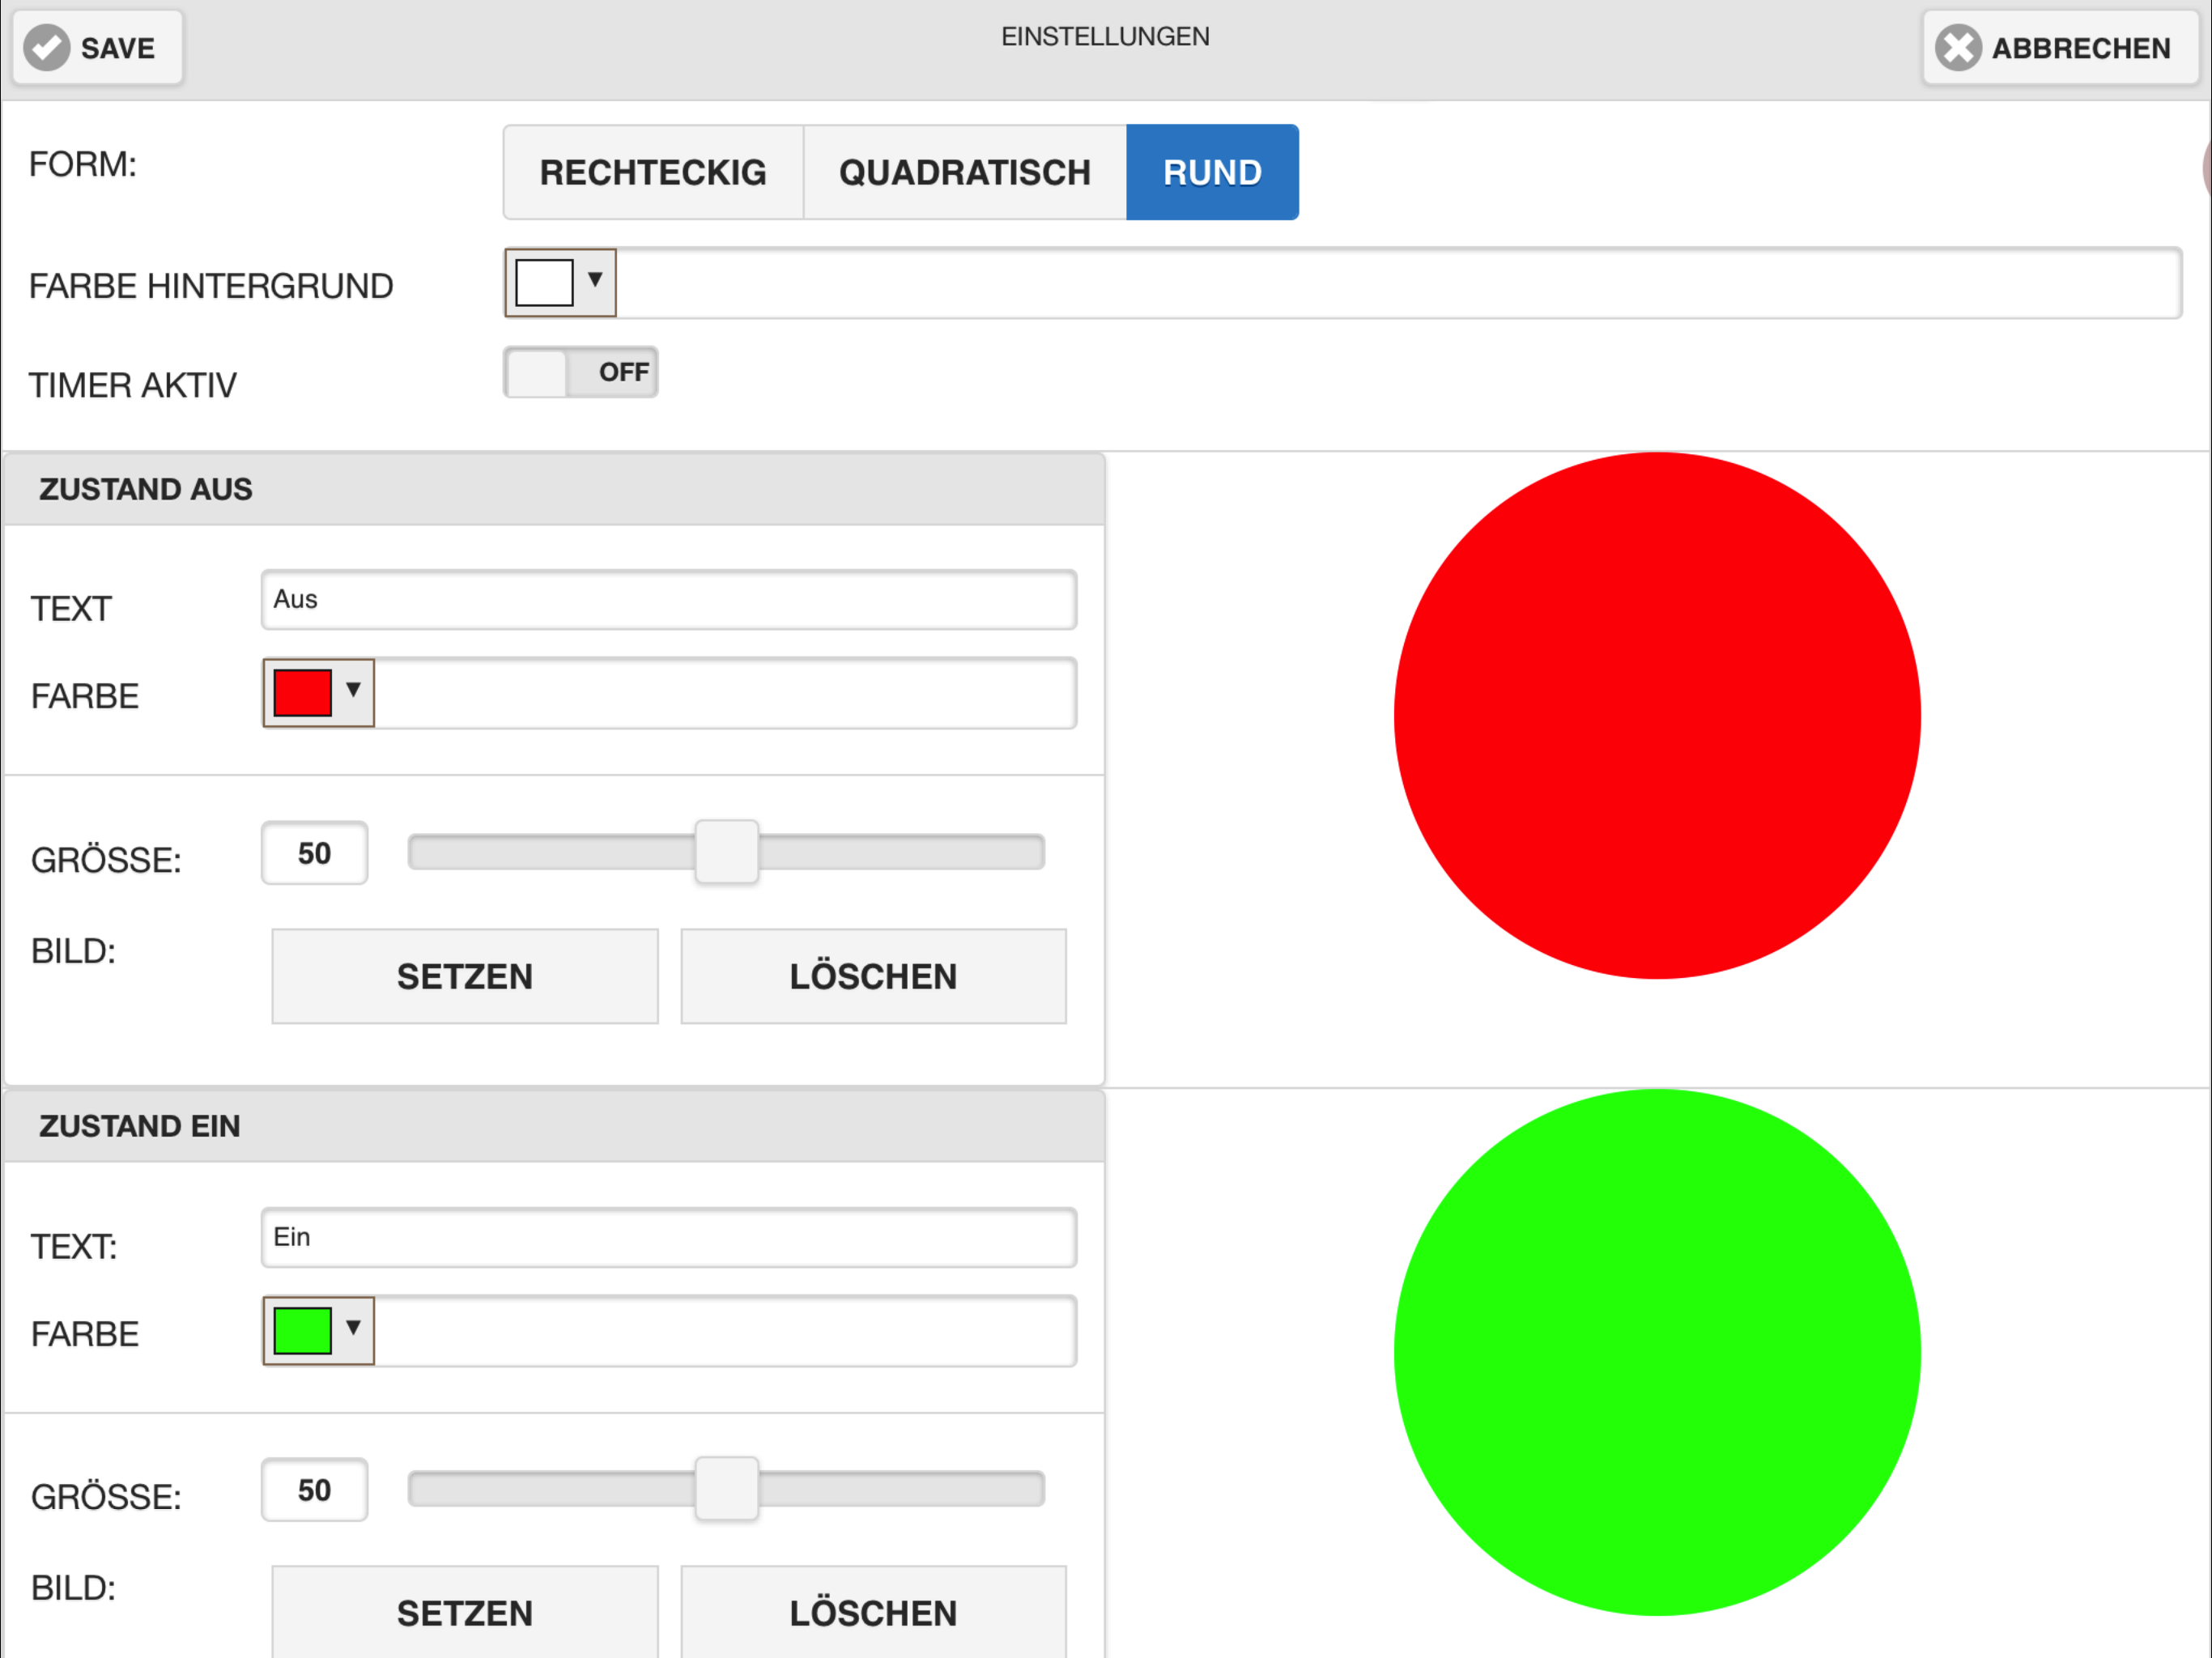Select the RECHTECKIG form tab
Viewport: 2212px width, 1658px height.
[653, 172]
